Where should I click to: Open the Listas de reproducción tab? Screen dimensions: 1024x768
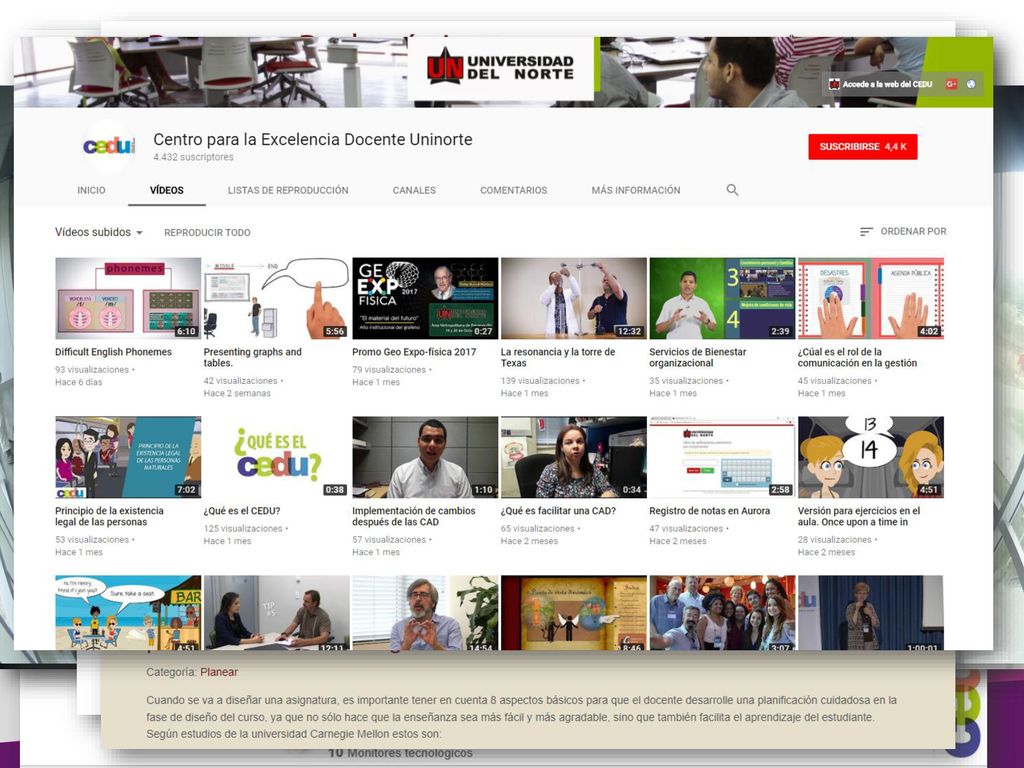[x=288, y=190]
